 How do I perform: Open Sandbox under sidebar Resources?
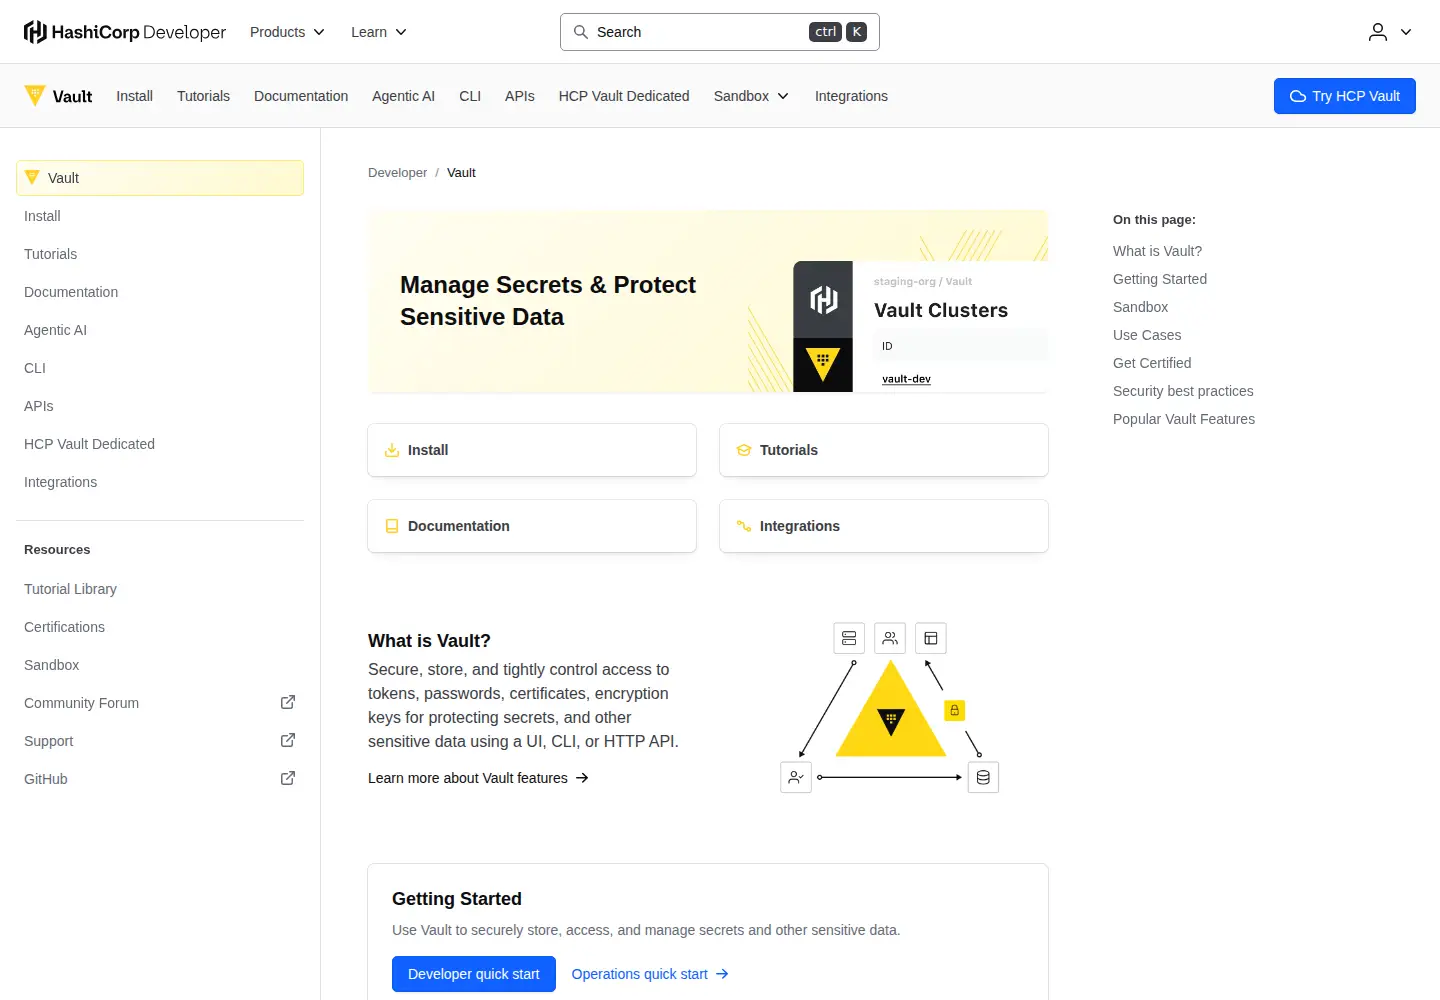tap(51, 665)
